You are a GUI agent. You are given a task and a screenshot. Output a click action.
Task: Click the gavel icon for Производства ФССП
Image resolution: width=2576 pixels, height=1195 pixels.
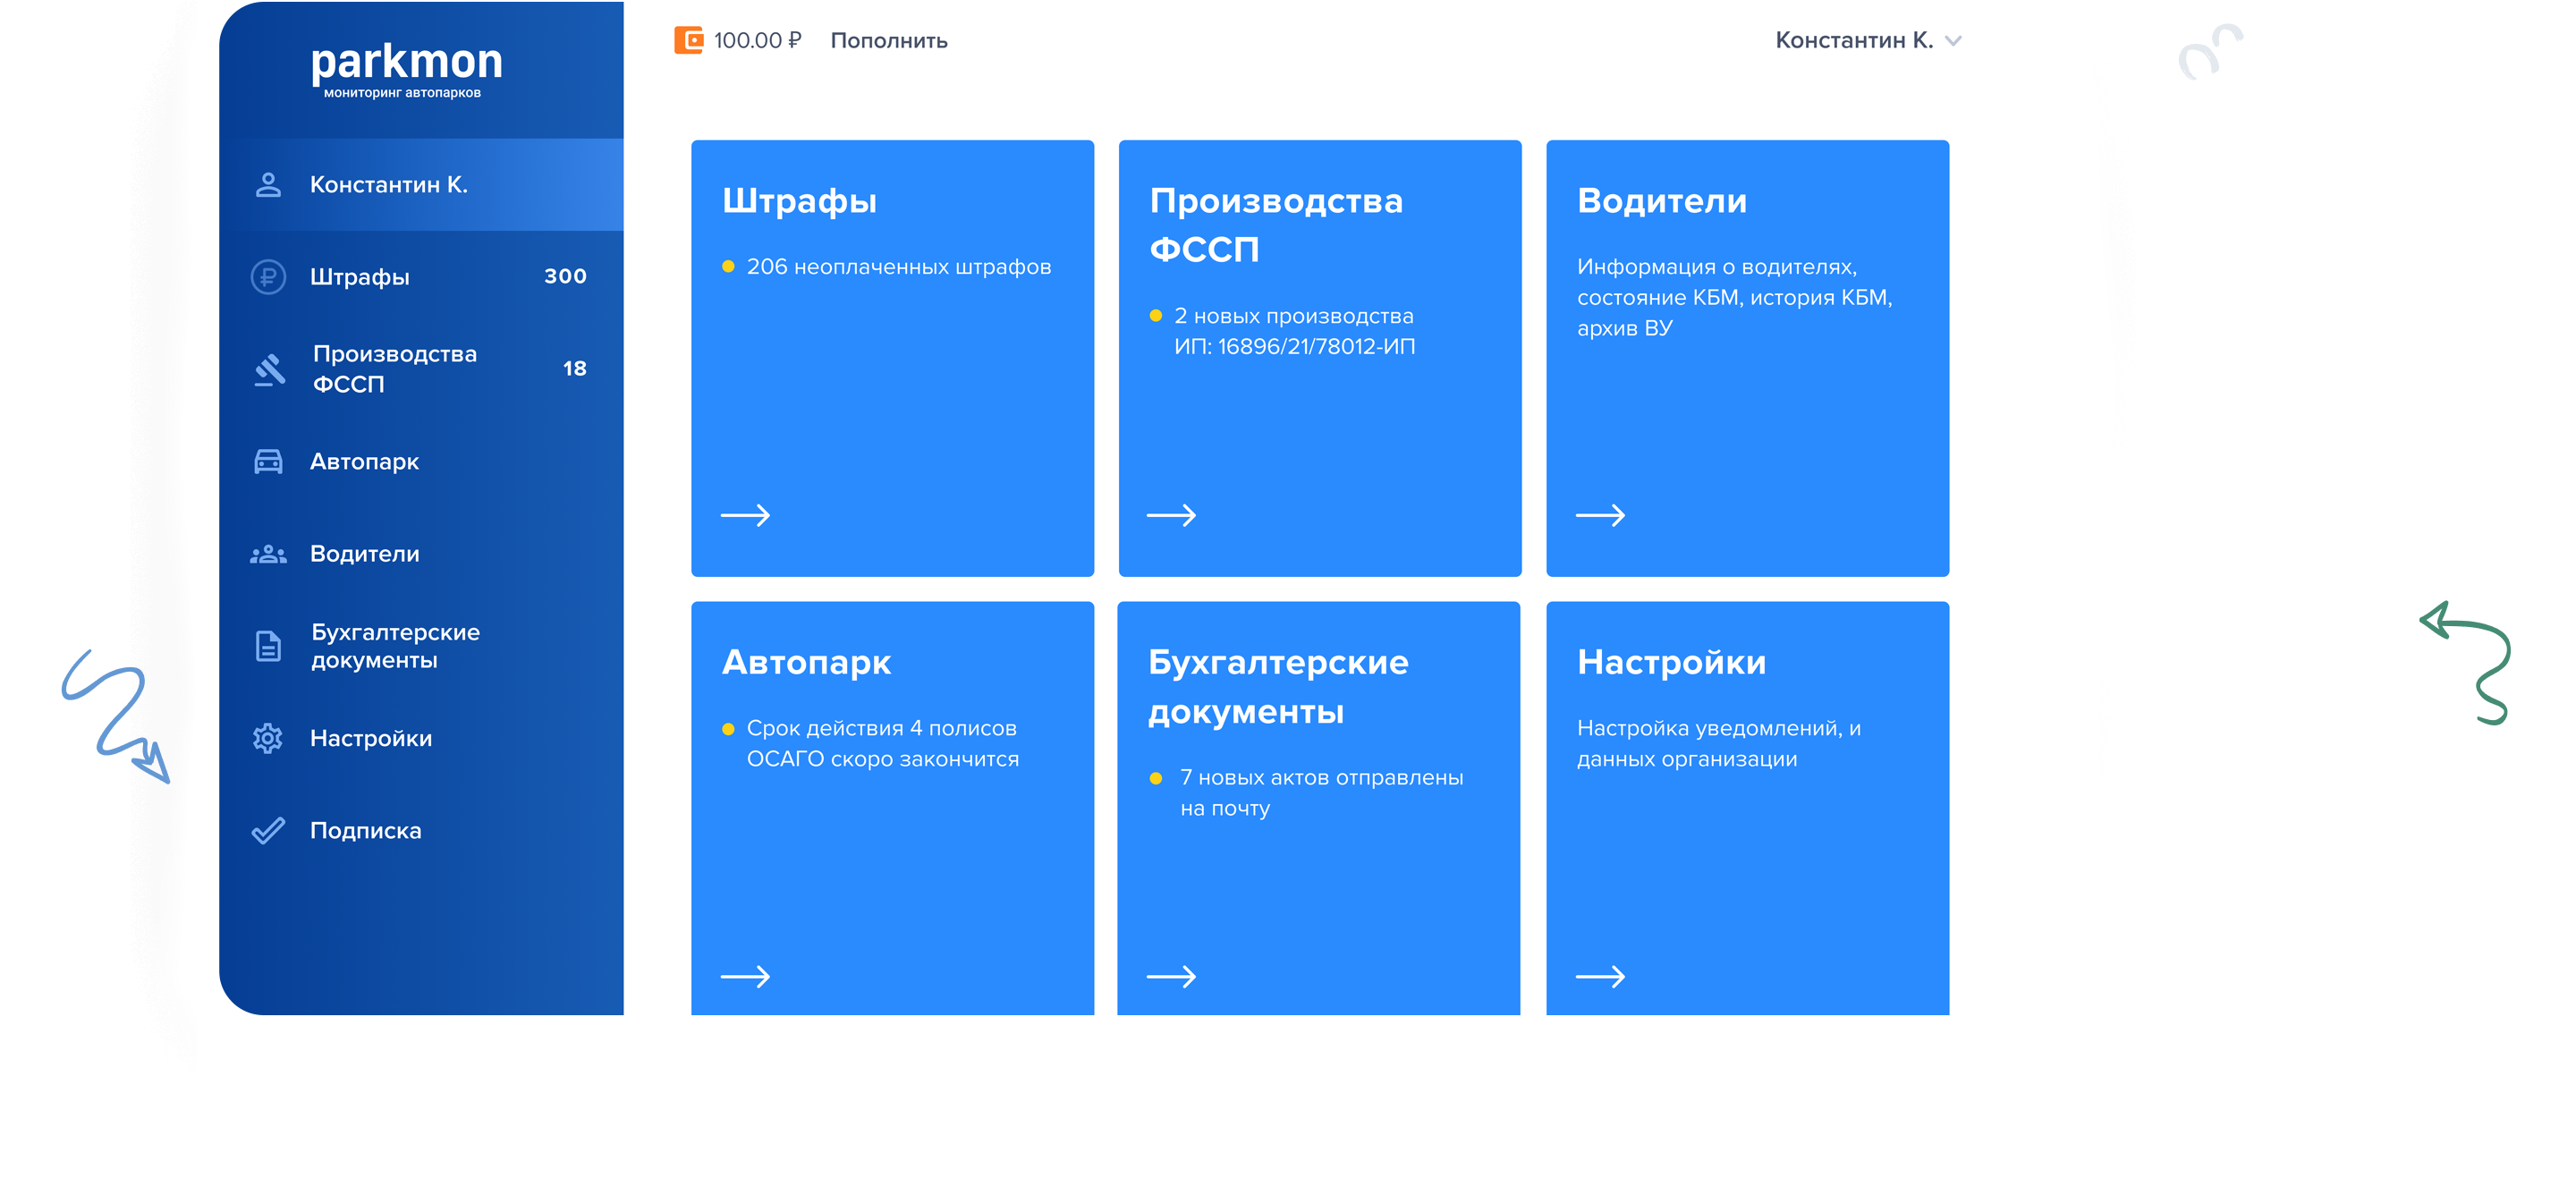click(x=268, y=369)
